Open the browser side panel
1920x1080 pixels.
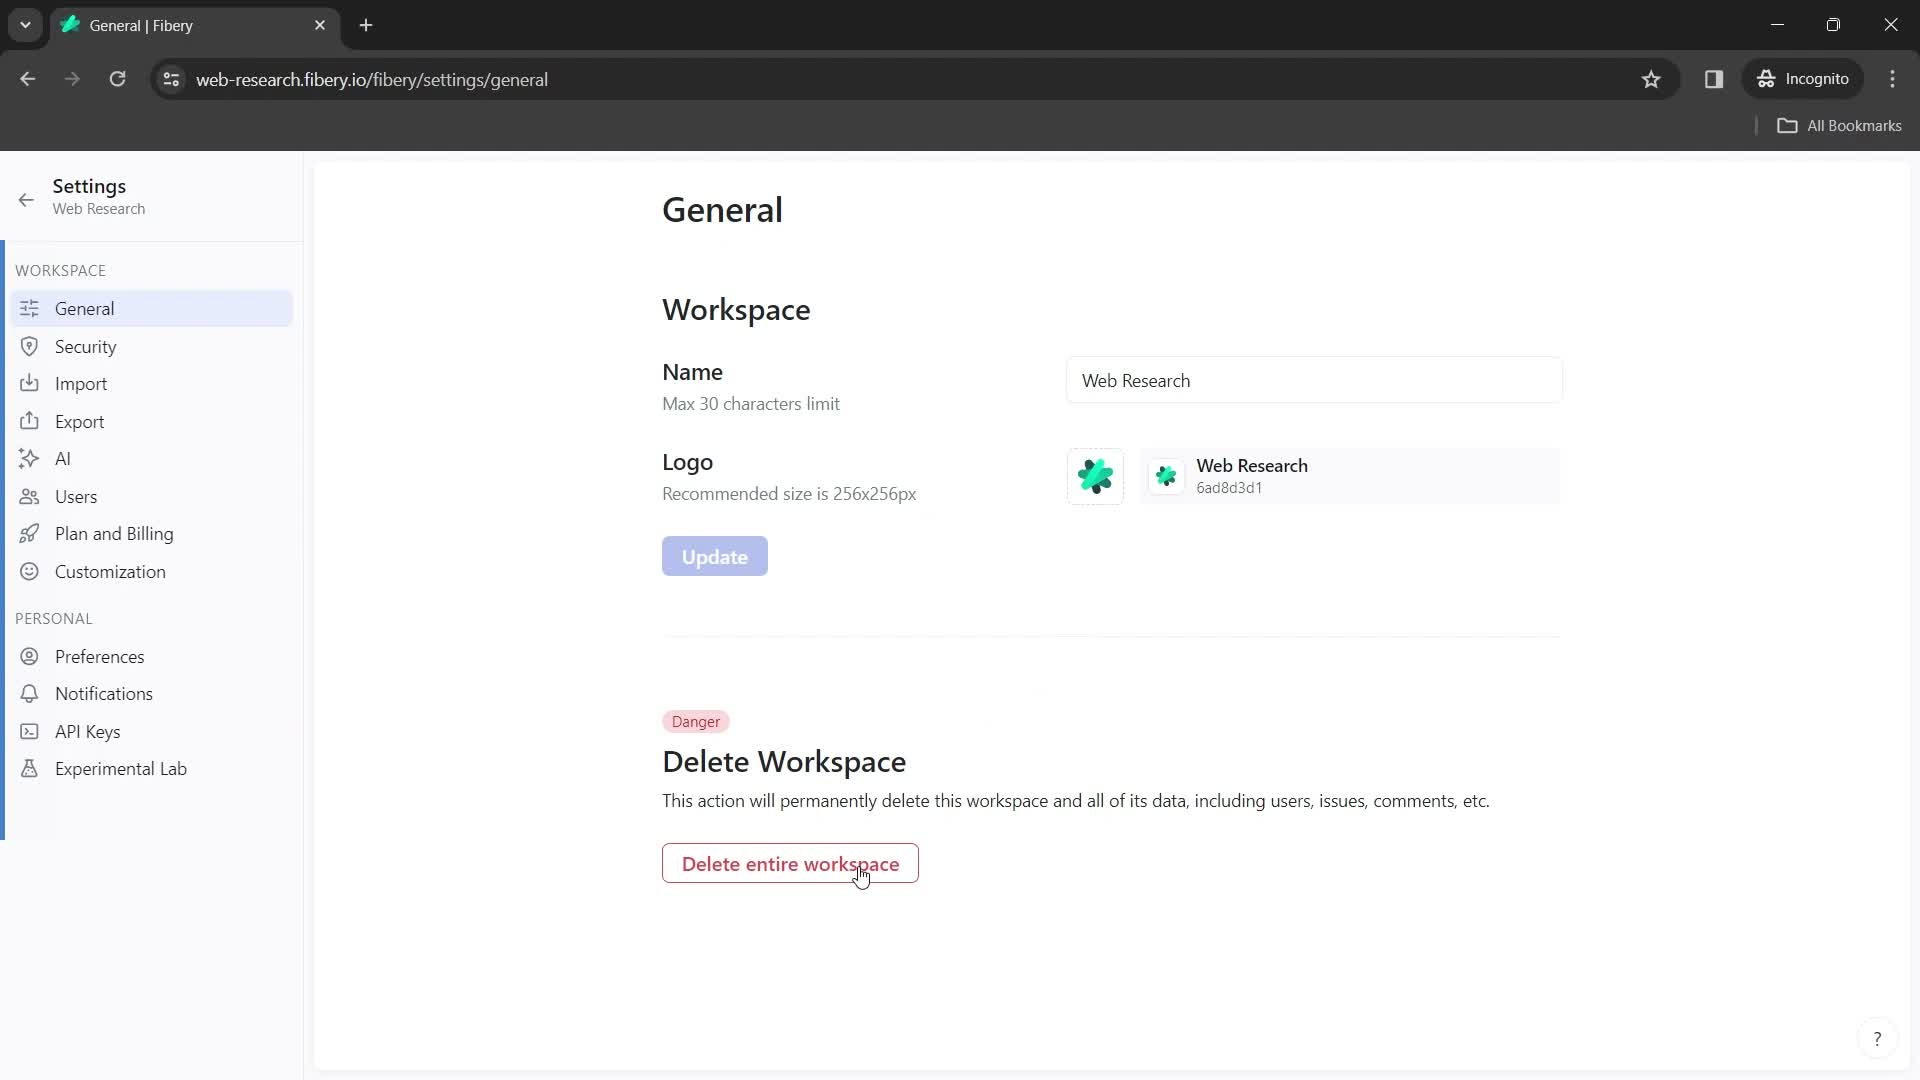(1714, 79)
